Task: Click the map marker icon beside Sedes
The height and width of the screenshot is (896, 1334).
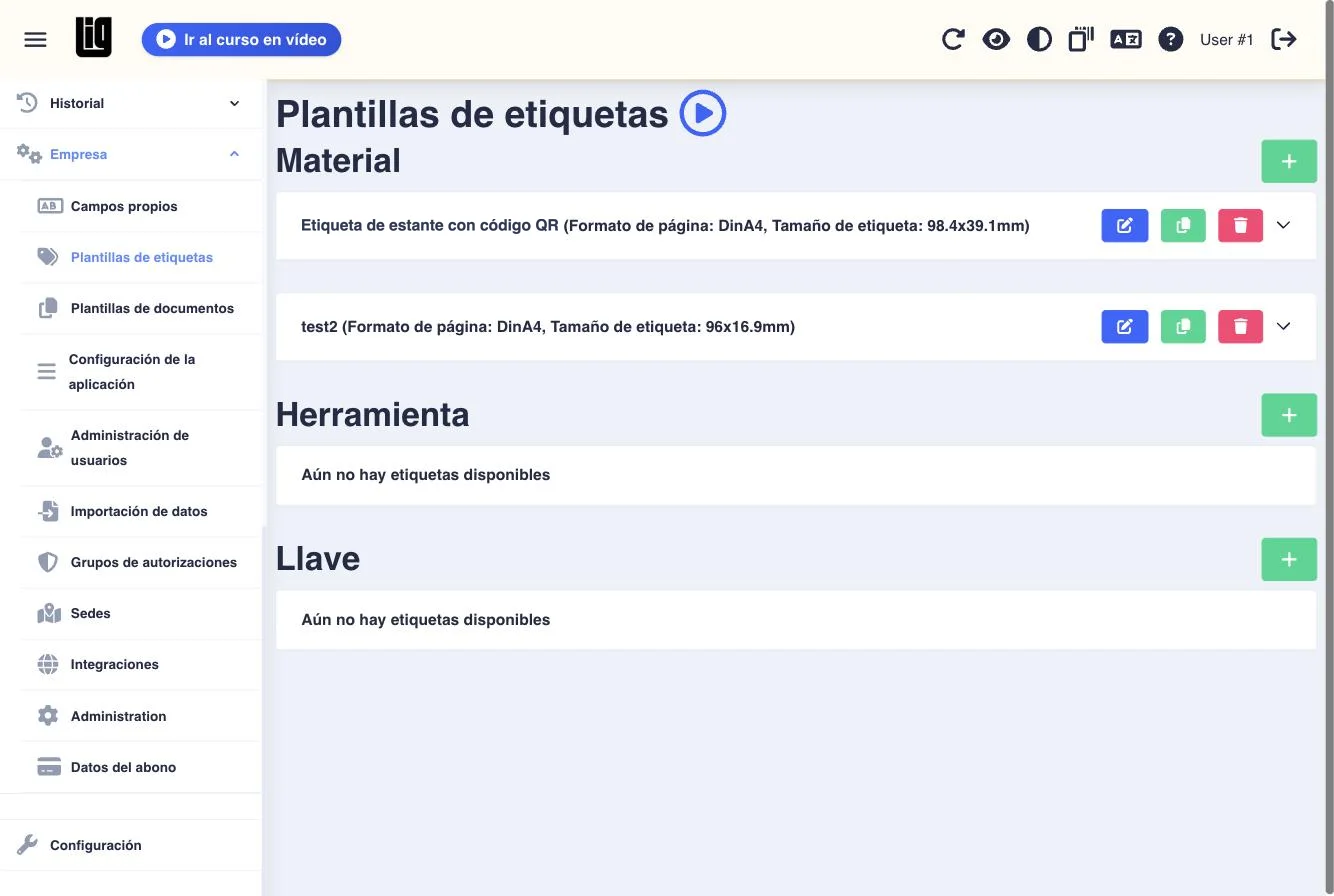Action: click(49, 613)
